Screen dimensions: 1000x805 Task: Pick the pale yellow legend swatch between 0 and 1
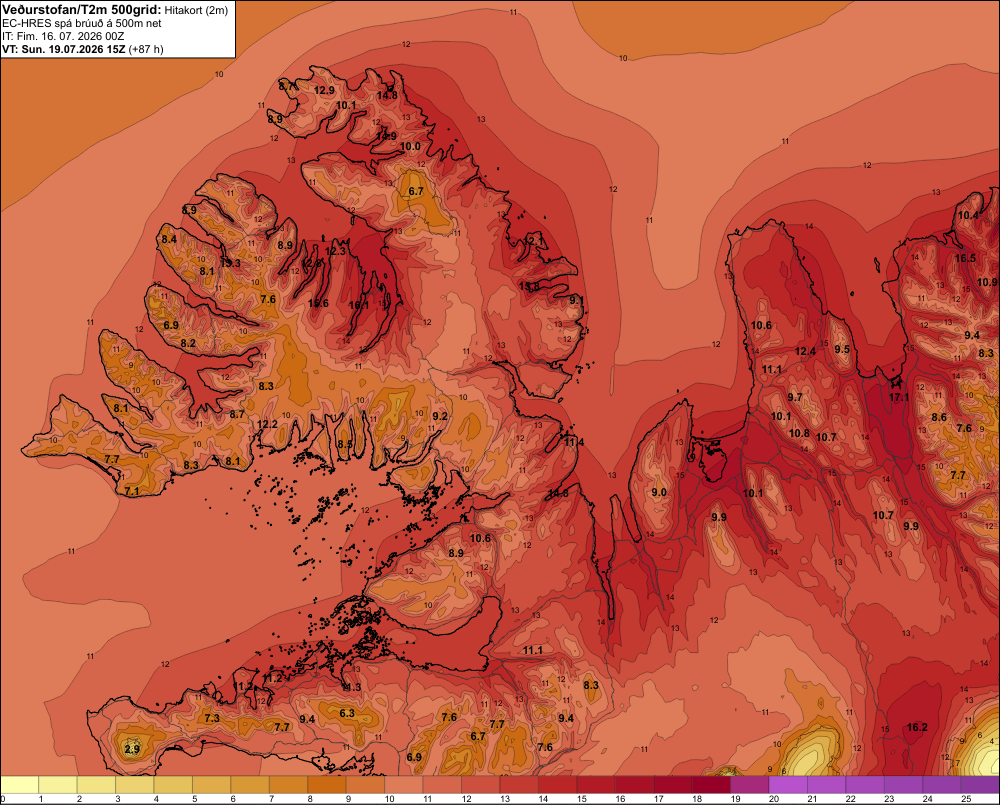[x=20, y=784]
